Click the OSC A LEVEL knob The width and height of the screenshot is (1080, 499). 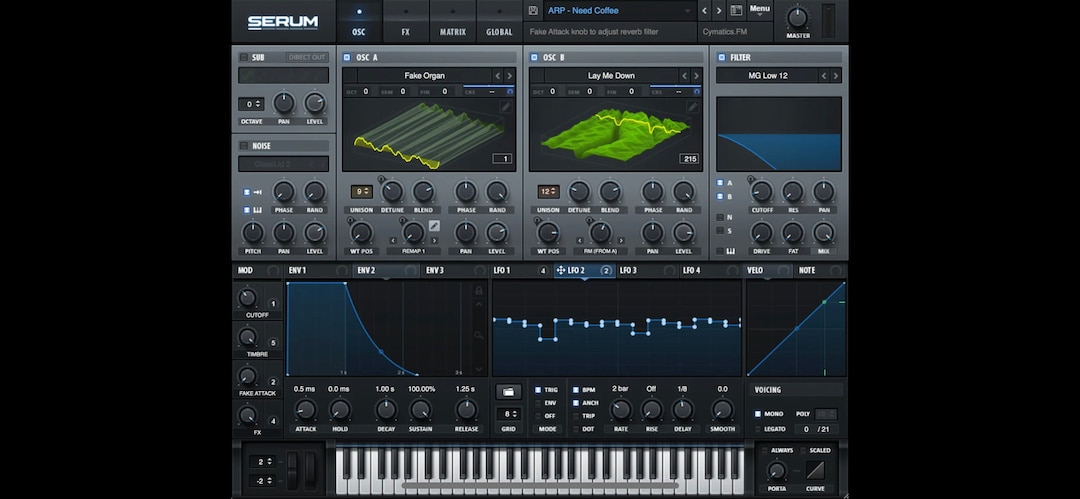(x=497, y=233)
